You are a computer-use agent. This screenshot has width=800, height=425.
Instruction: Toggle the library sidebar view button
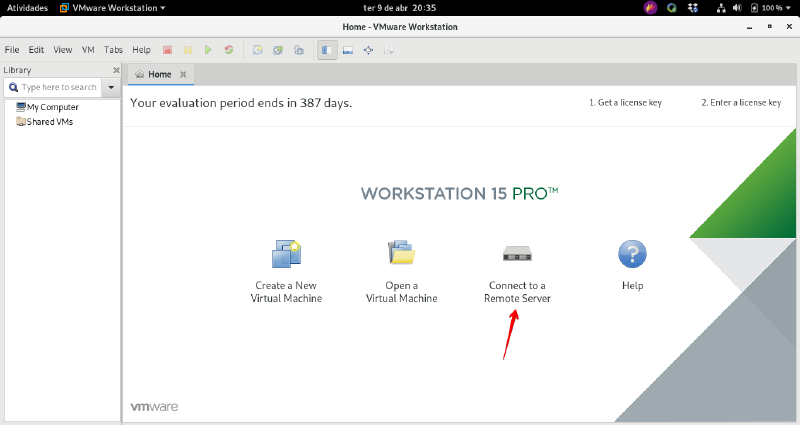(x=327, y=50)
